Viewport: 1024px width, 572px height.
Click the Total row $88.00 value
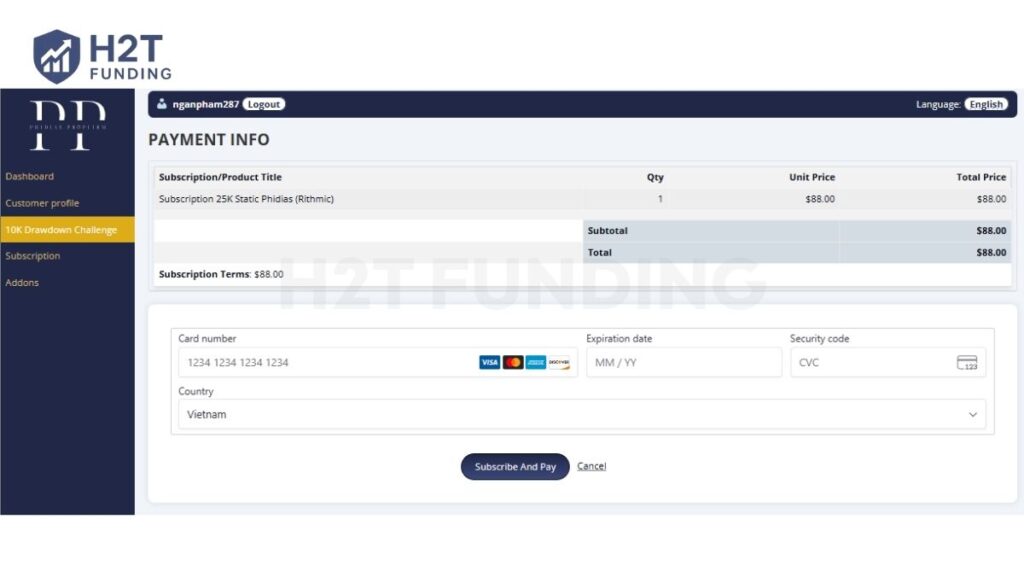coord(991,253)
